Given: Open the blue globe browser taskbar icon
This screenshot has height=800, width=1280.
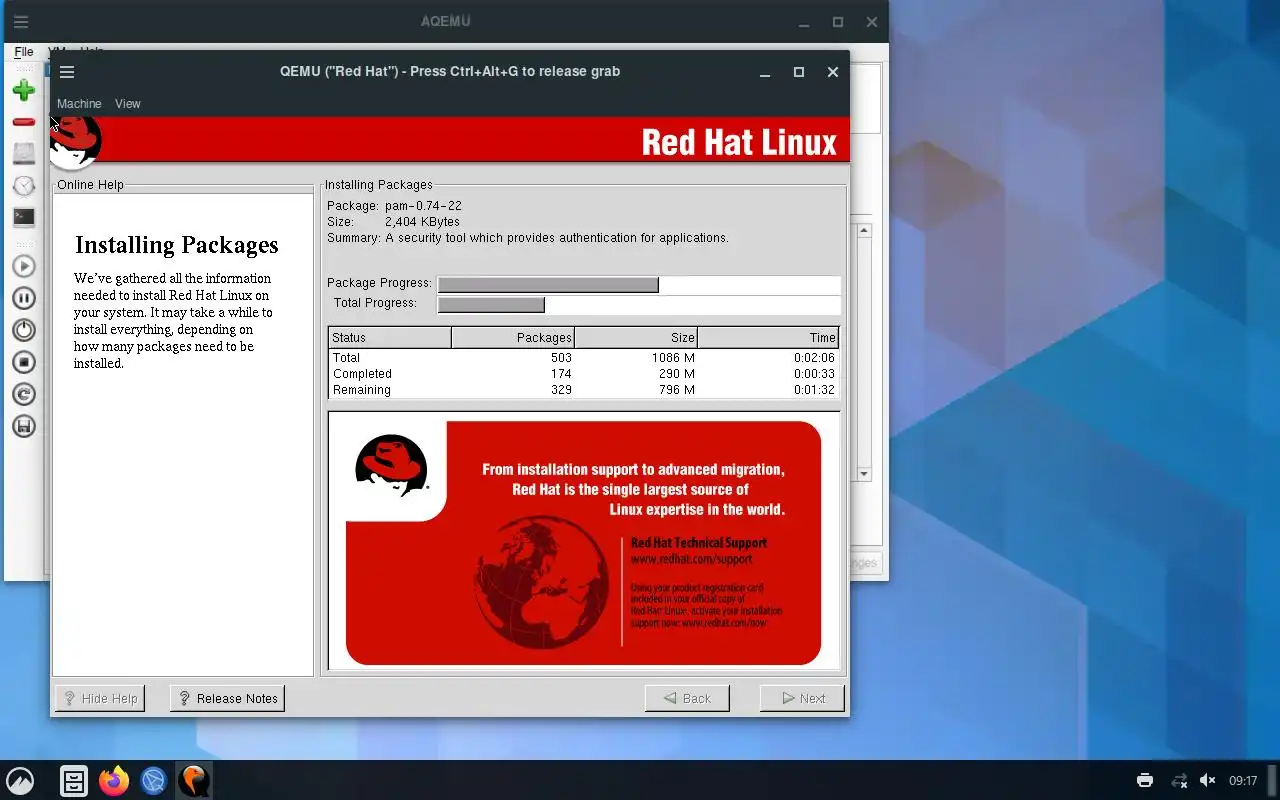Looking at the screenshot, I should (x=153, y=780).
